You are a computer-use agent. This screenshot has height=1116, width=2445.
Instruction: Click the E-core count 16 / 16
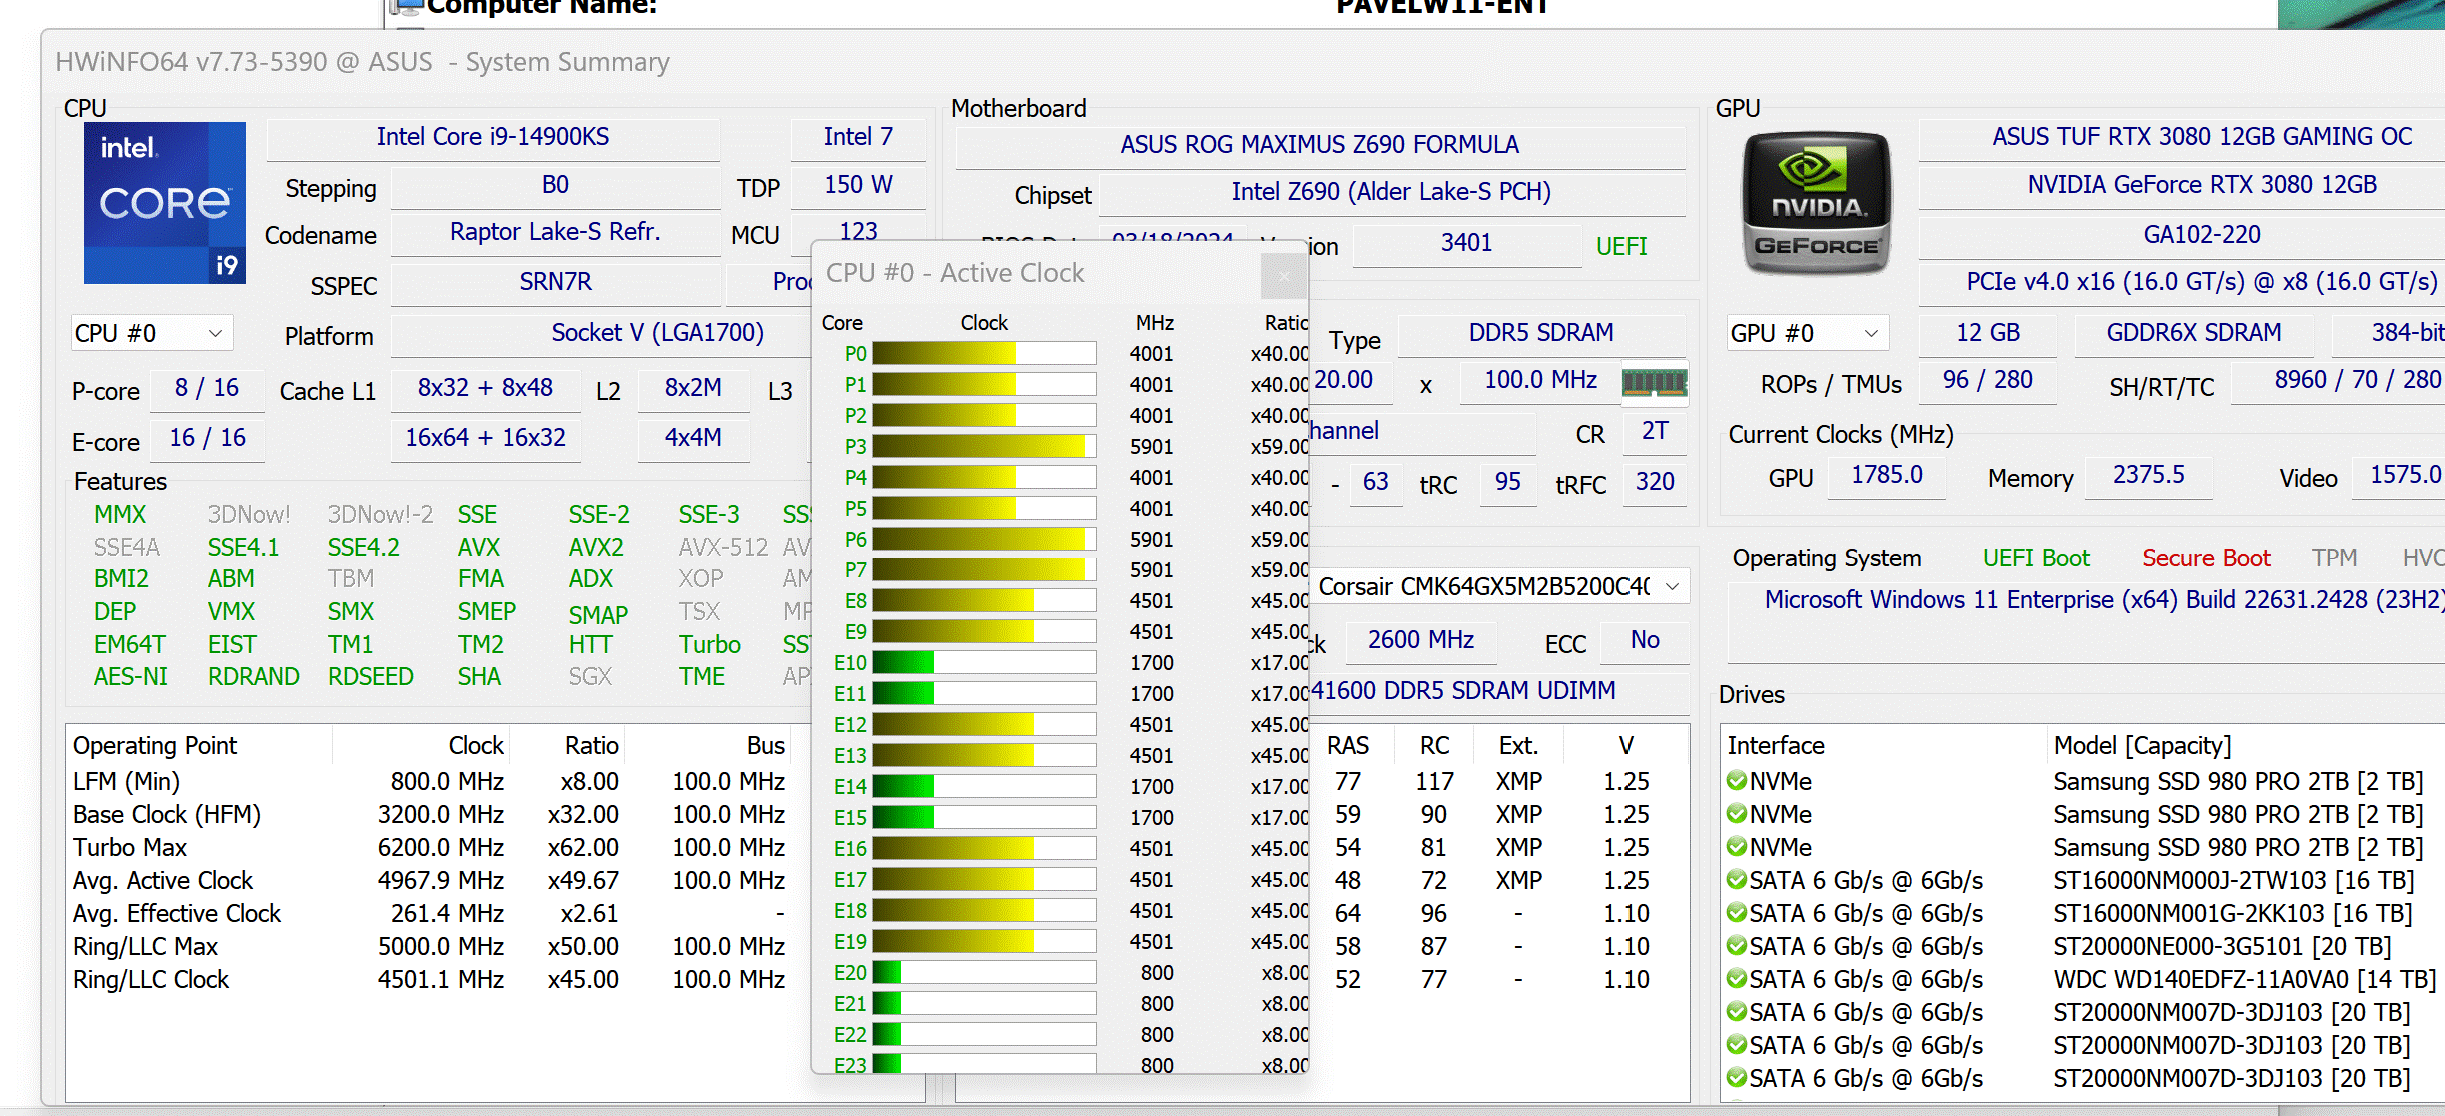click(207, 438)
